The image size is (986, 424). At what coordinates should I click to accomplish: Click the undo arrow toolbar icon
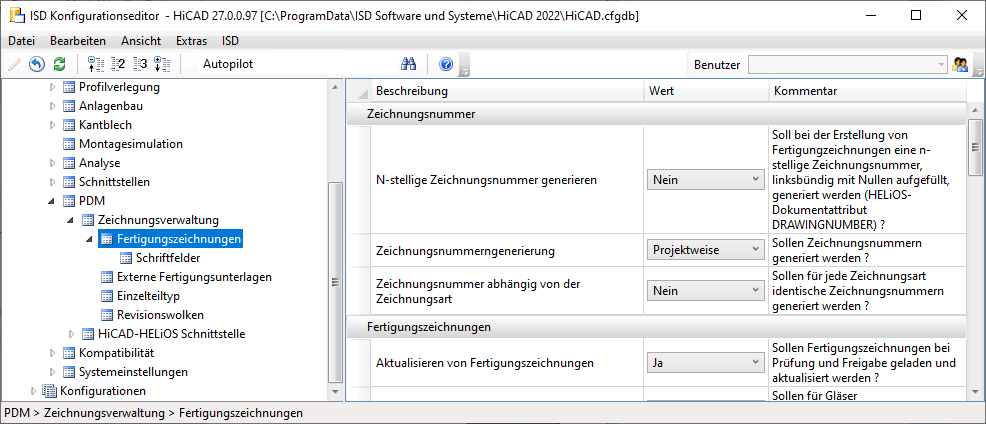pyautogui.click(x=37, y=64)
